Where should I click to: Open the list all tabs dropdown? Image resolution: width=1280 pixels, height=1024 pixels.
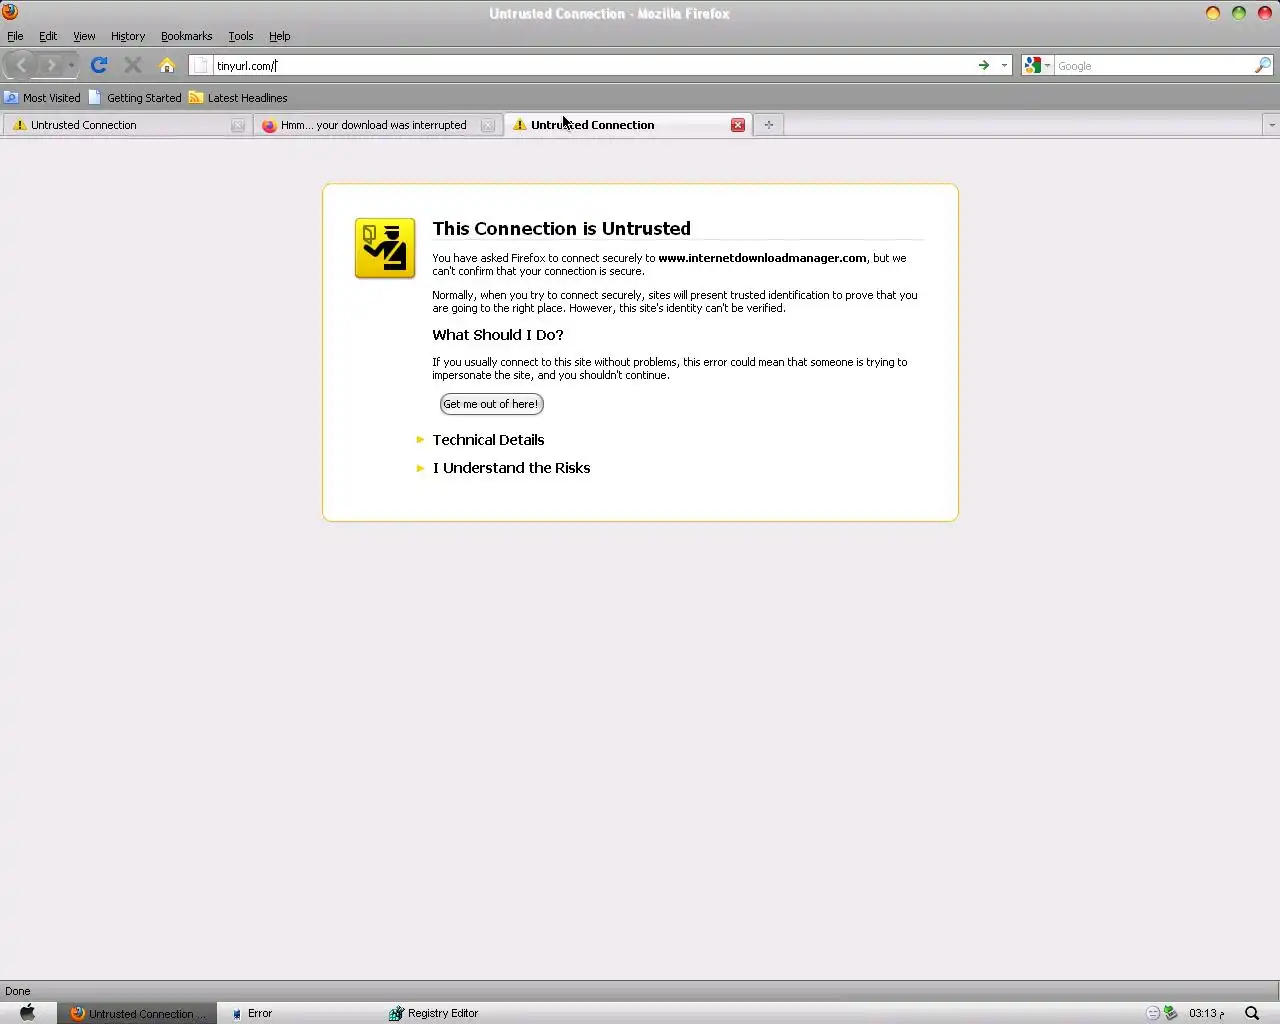pos(1271,125)
